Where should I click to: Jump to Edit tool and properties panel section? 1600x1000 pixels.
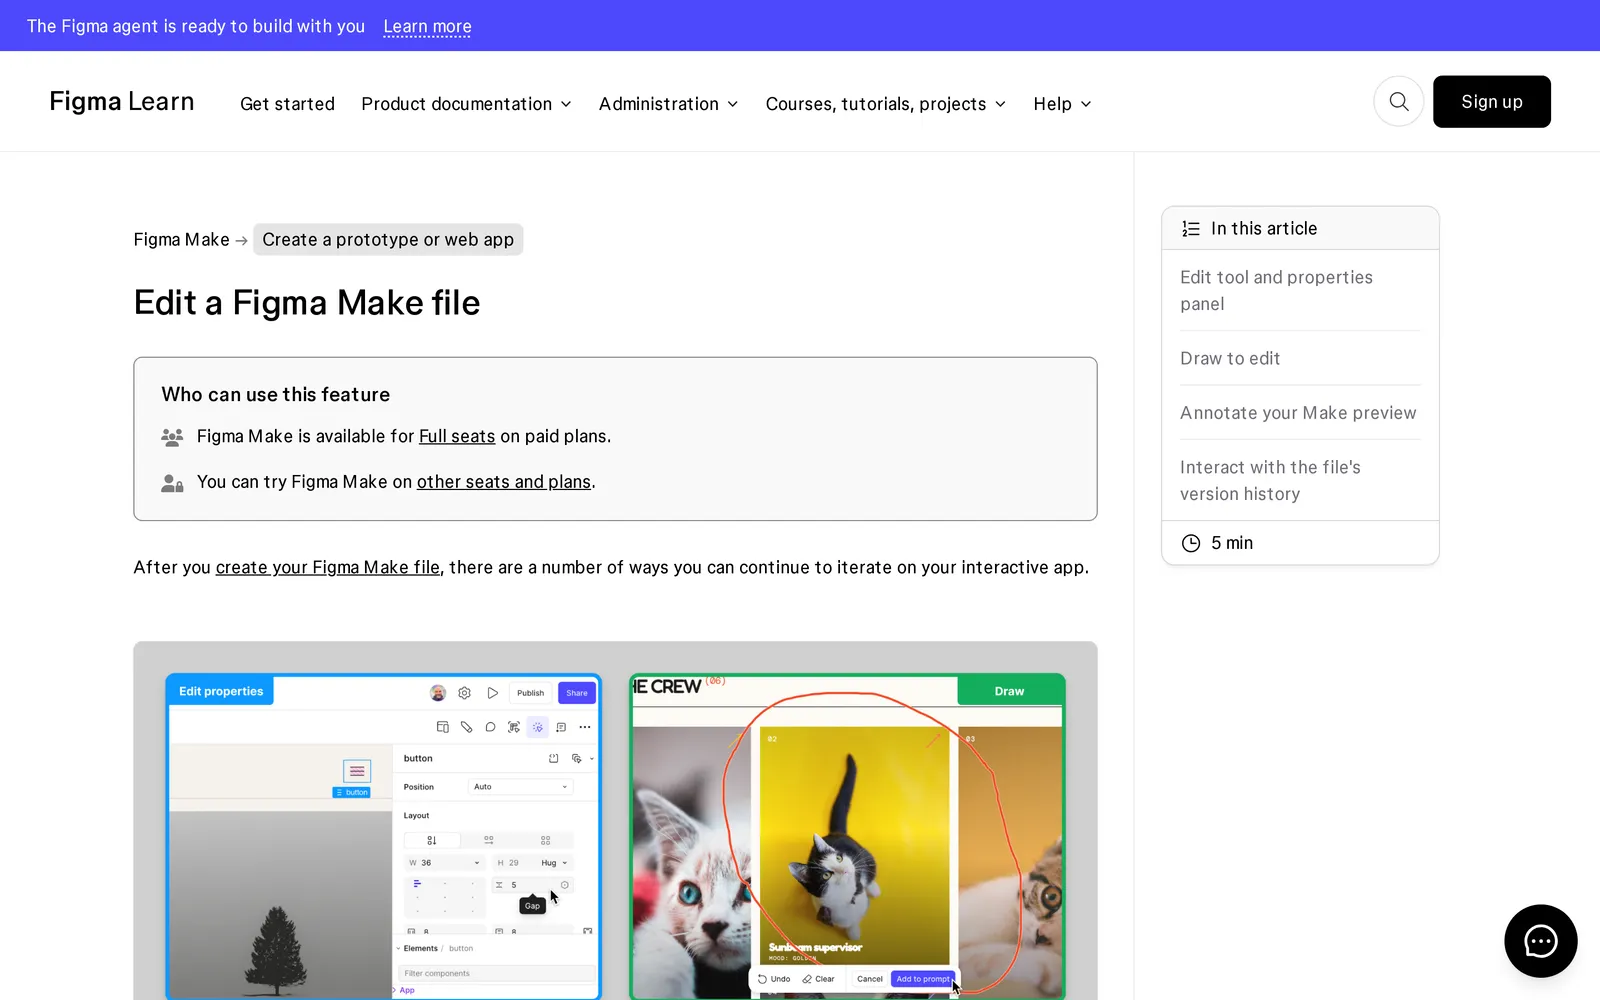point(1276,290)
